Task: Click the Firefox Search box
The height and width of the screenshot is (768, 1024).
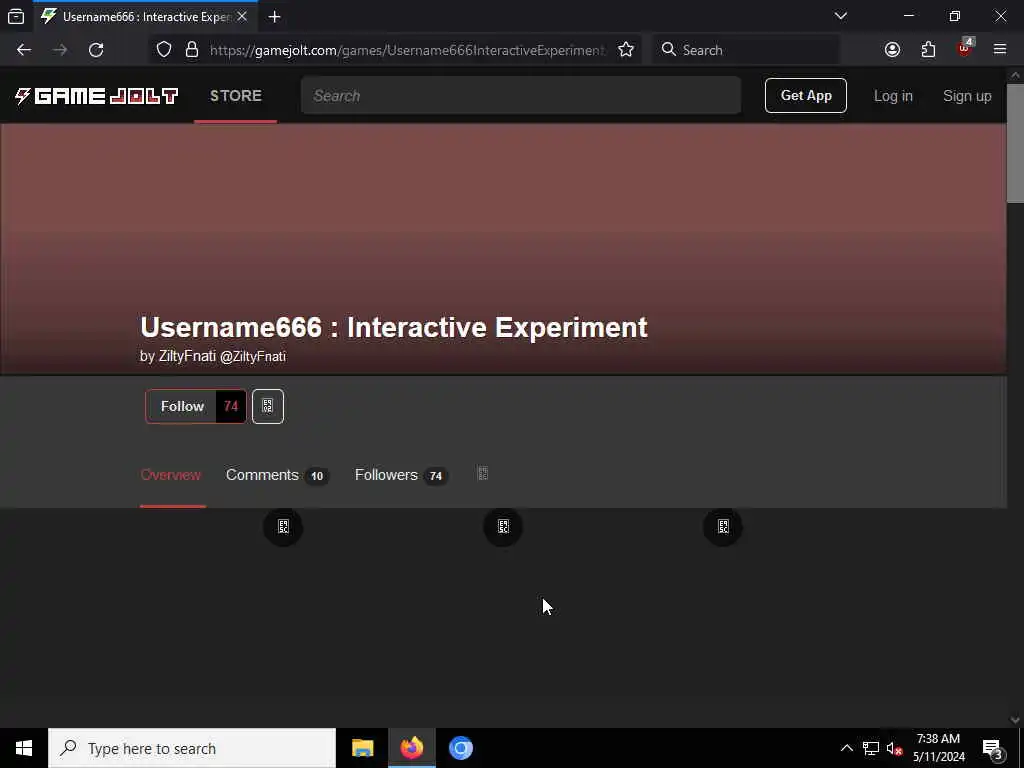Action: (745, 50)
